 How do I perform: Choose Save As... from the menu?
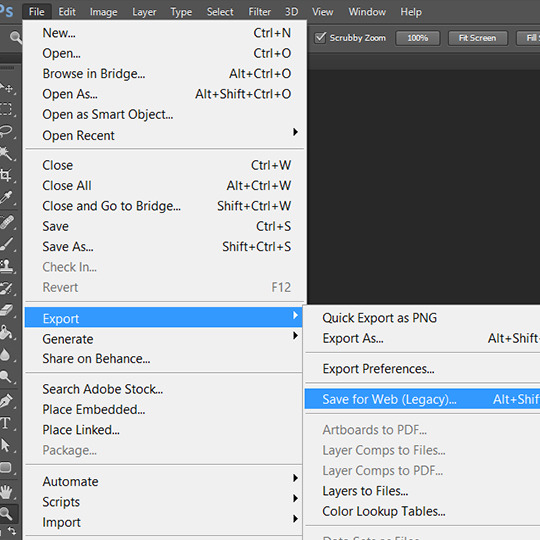[164, 246]
